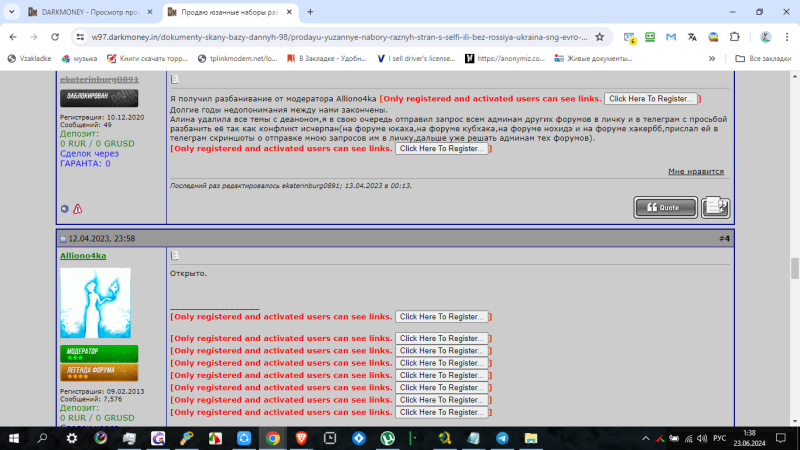800x450 pixels.
Task: Click the multi-quote icon next to Quote
Action: pos(715,208)
